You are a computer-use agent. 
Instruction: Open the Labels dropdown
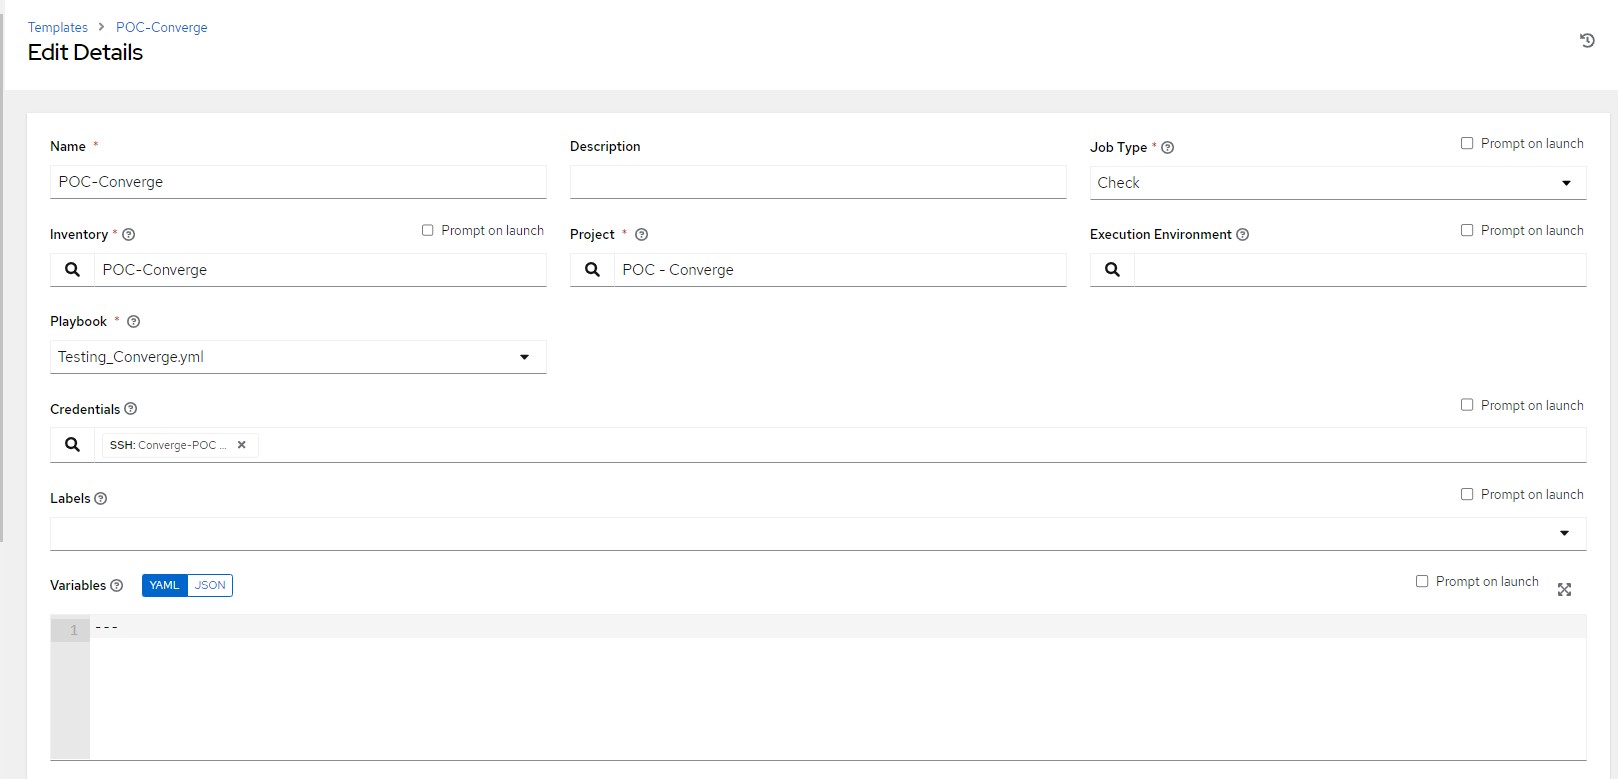(818, 533)
